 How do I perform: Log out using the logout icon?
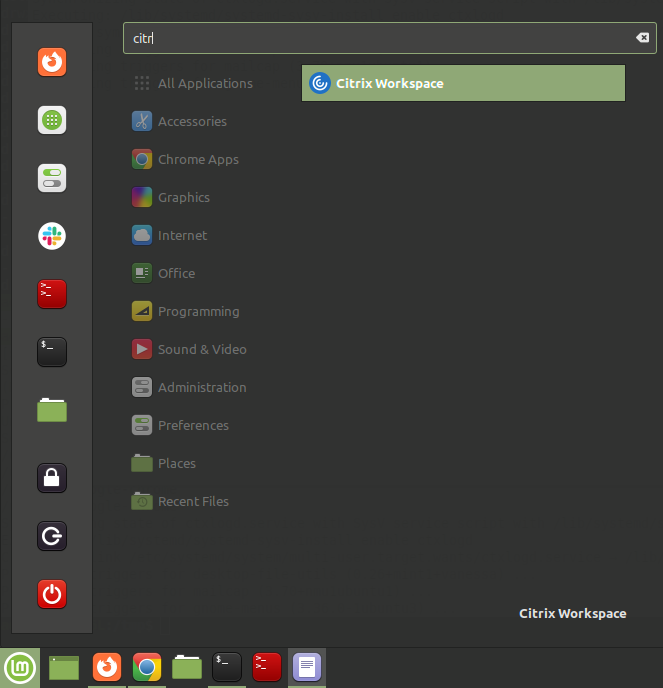coord(52,536)
